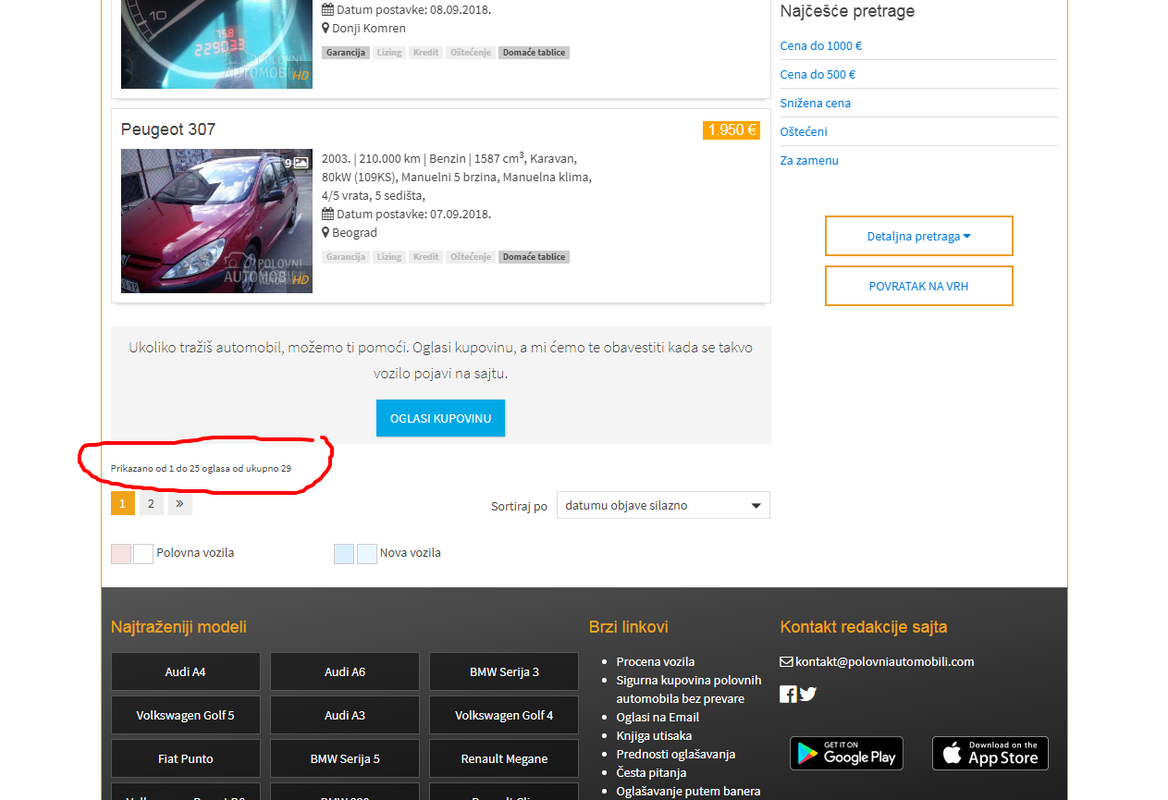Open the Facebook page icon
The image size is (1168, 800).
click(x=788, y=694)
